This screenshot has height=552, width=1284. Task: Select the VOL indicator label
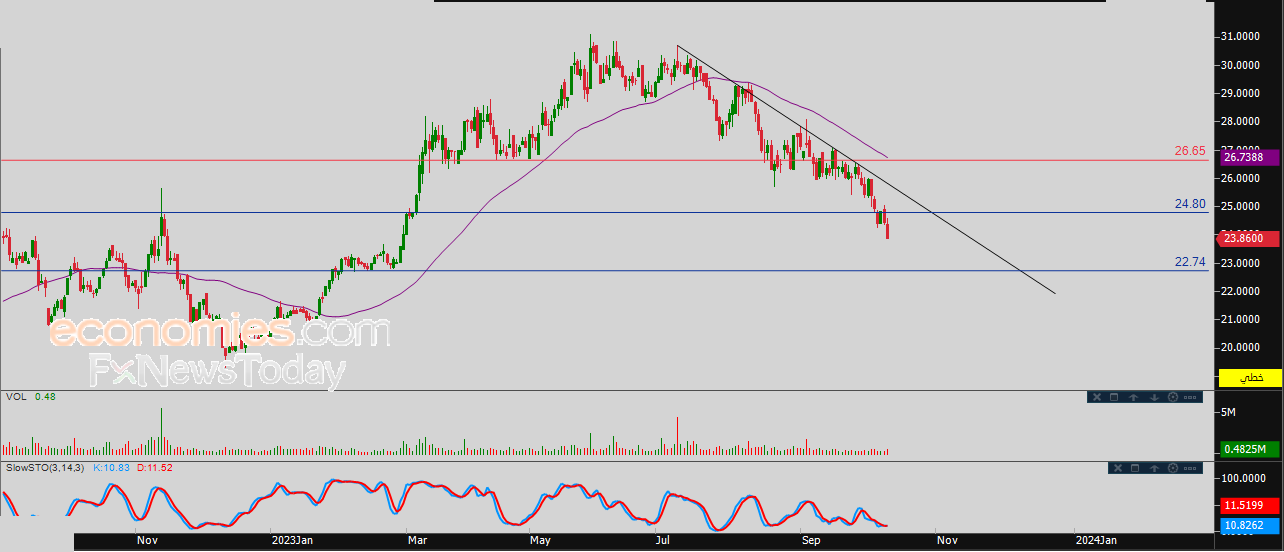click(16, 396)
